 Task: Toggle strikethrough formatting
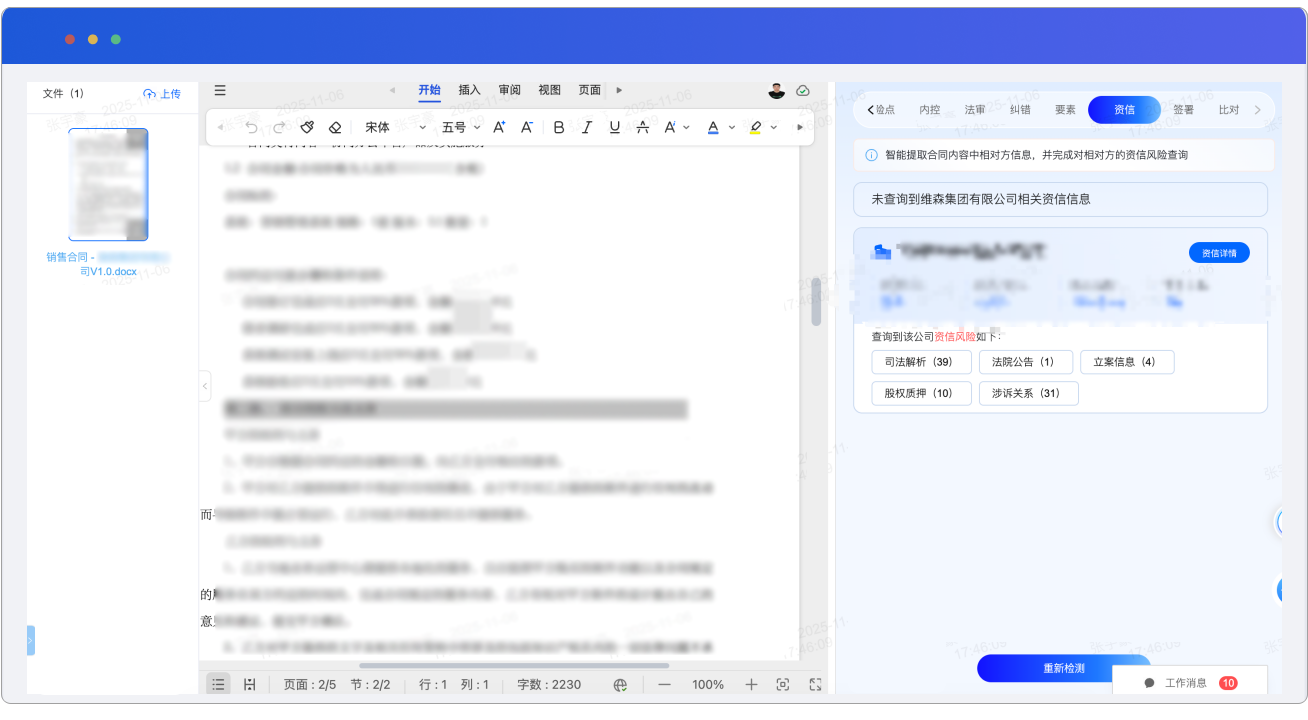pos(643,127)
